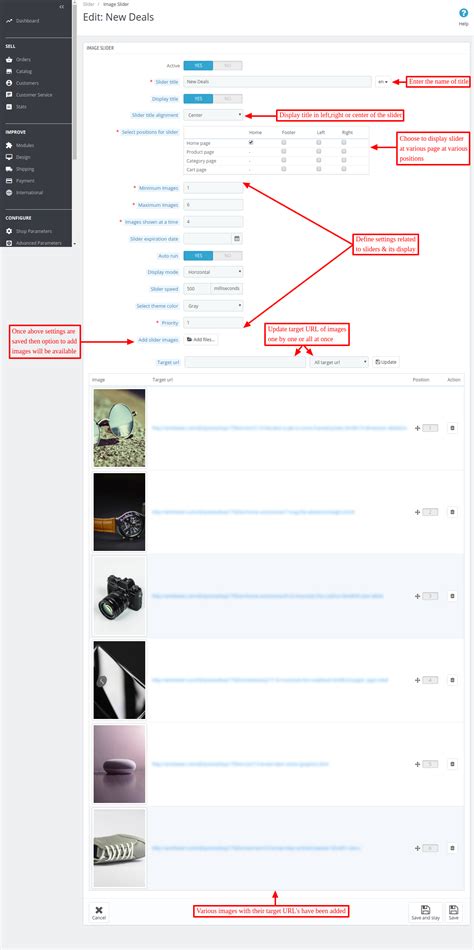474x950 pixels.
Task: Click the Add files button
Action: (x=201, y=340)
